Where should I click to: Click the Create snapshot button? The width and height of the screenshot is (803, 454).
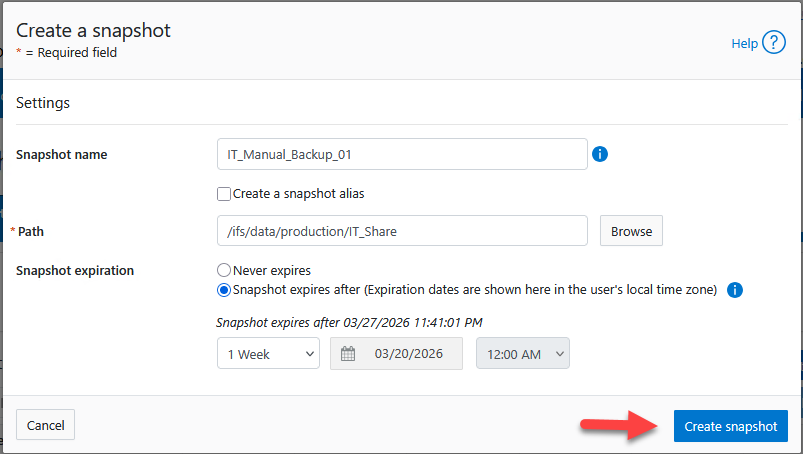[x=730, y=426]
